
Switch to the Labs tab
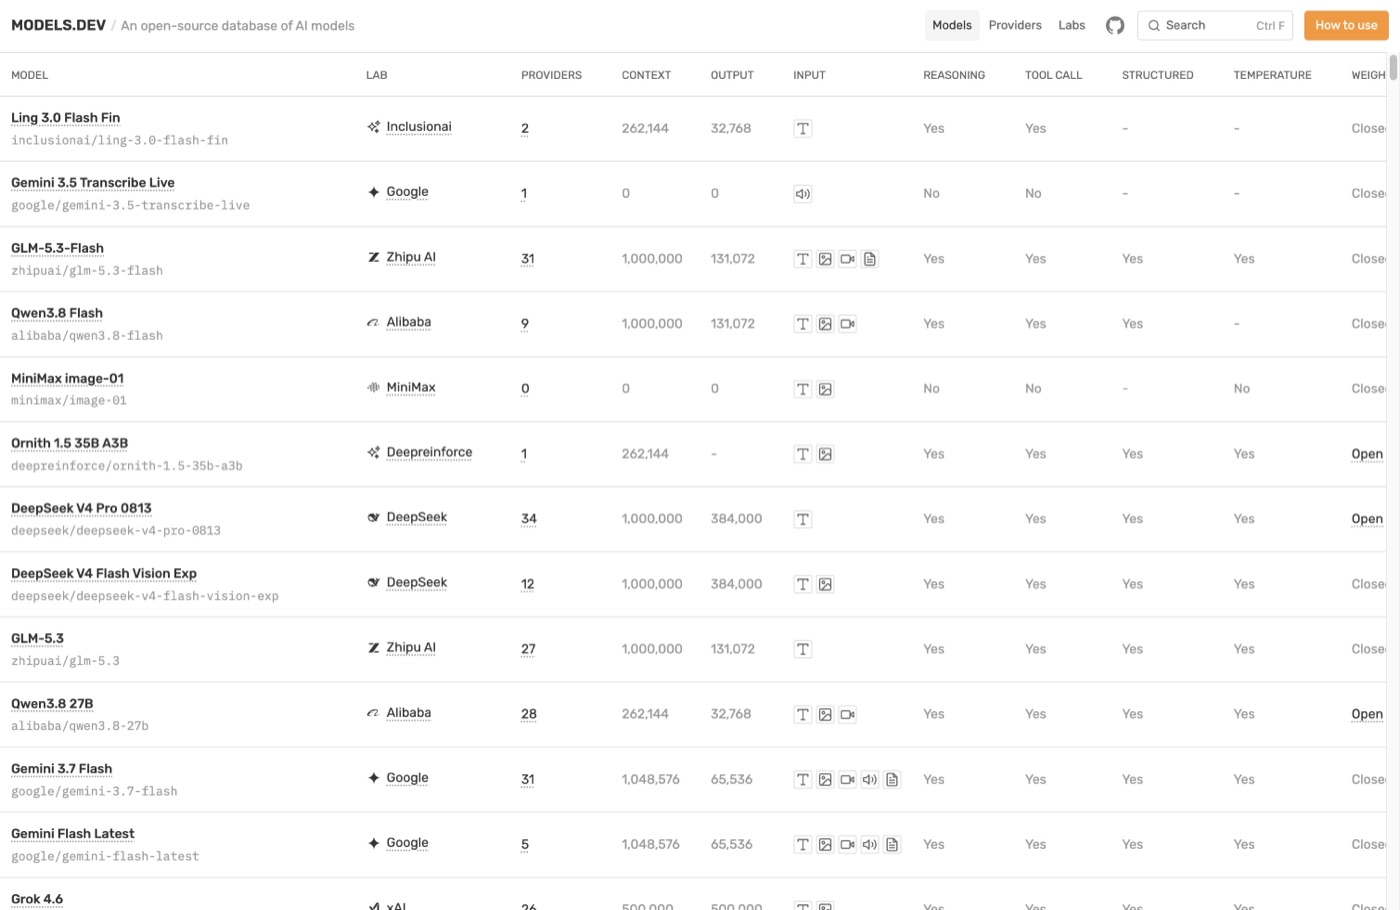click(x=1072, y=25)
